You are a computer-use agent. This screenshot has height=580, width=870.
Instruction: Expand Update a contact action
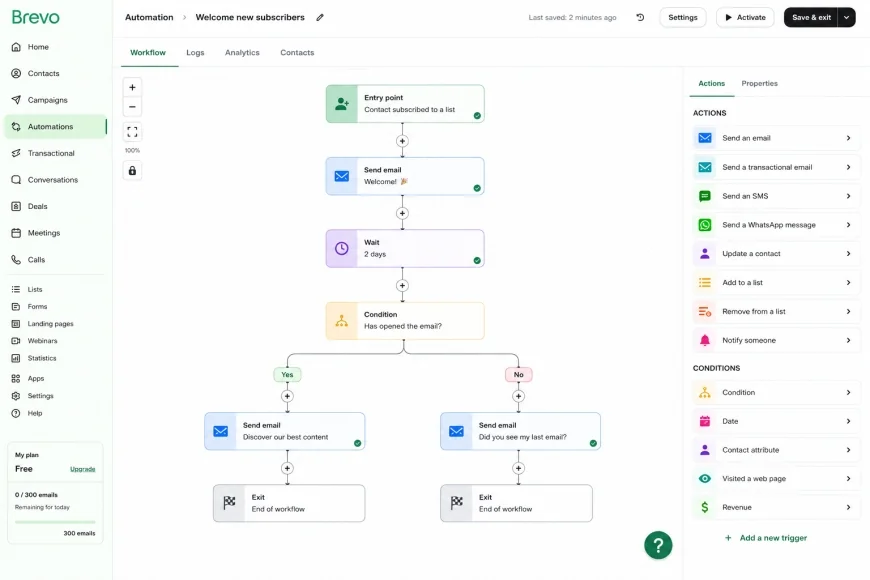click(x=776, y=254)
